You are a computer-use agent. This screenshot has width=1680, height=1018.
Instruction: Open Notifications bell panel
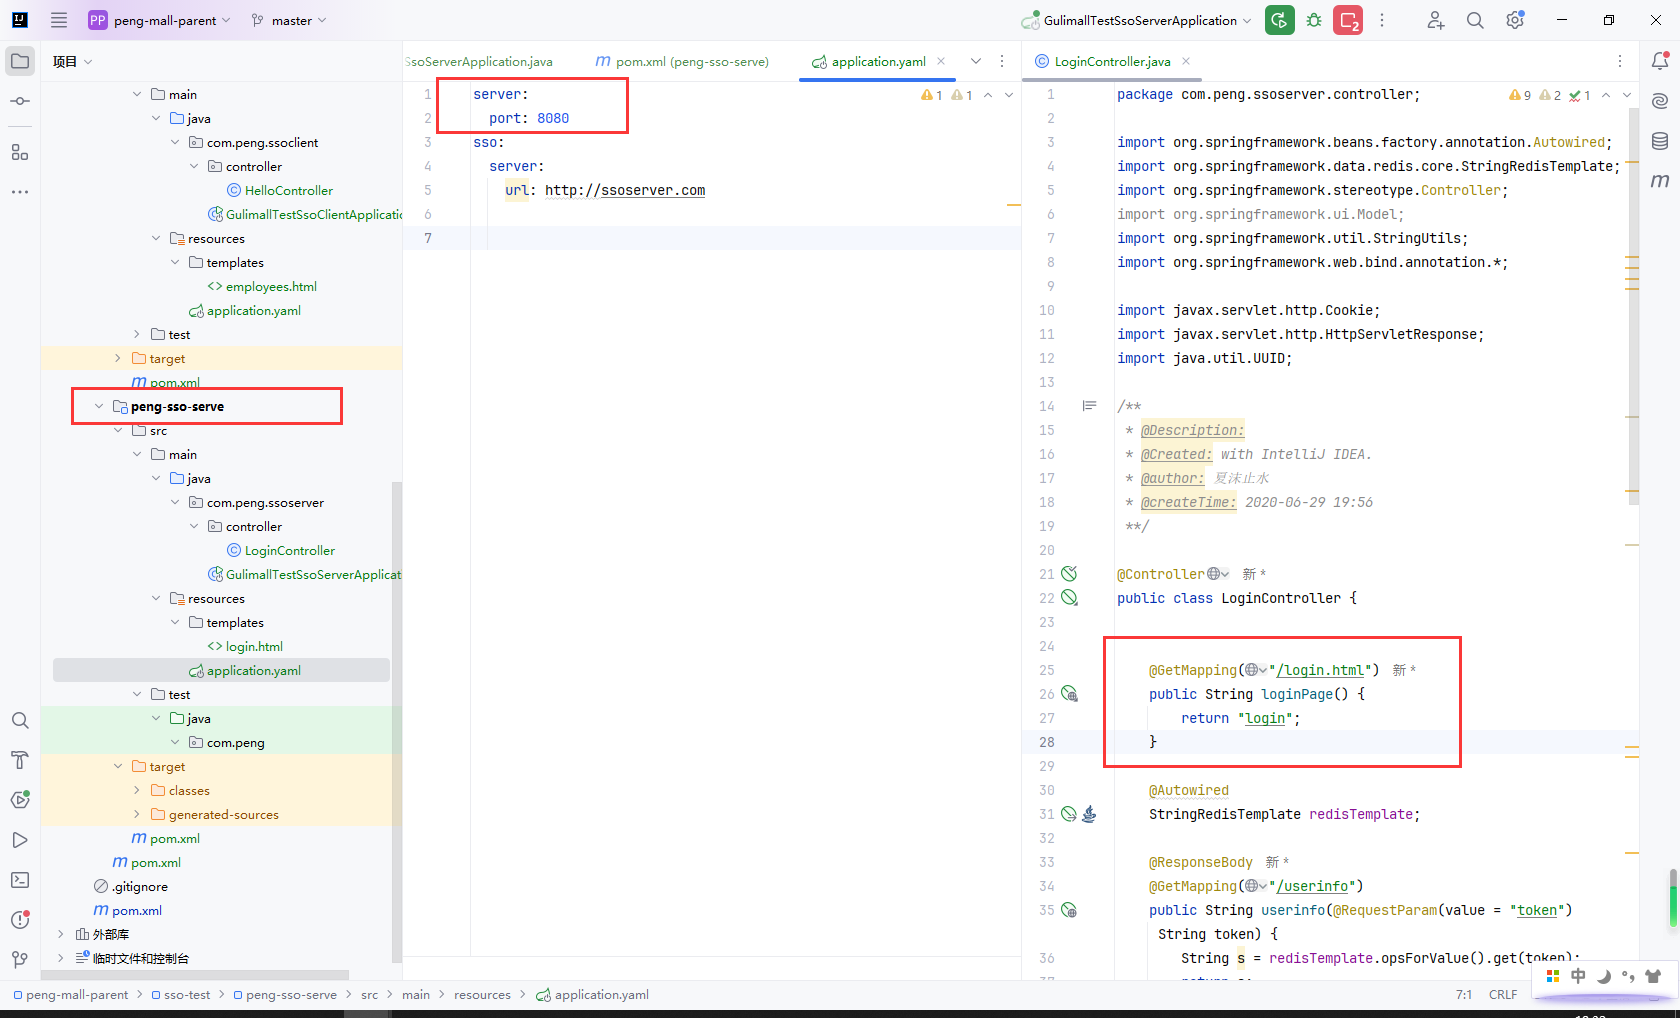point(1660,61)
